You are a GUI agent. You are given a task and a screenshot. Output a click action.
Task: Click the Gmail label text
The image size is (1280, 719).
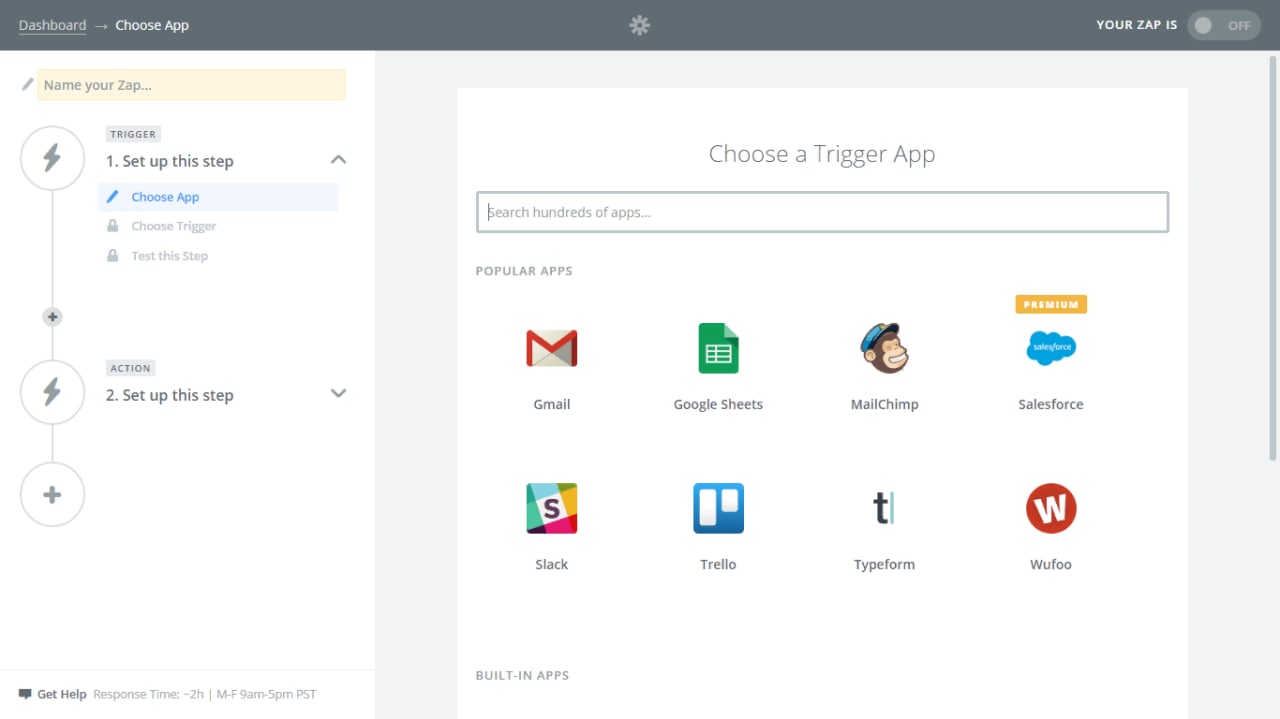(552, 404)
